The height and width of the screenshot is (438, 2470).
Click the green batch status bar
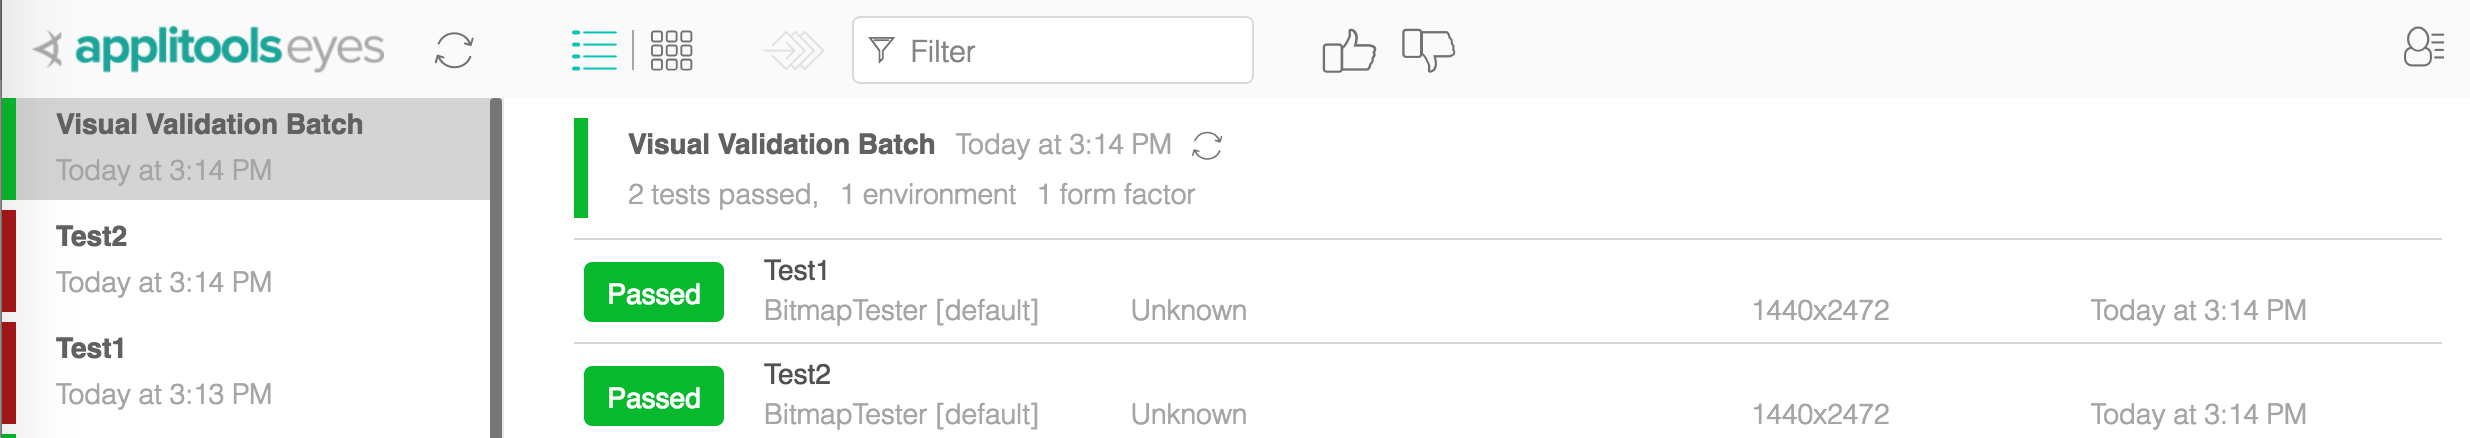pyautogui.click(x=581, y=168)
